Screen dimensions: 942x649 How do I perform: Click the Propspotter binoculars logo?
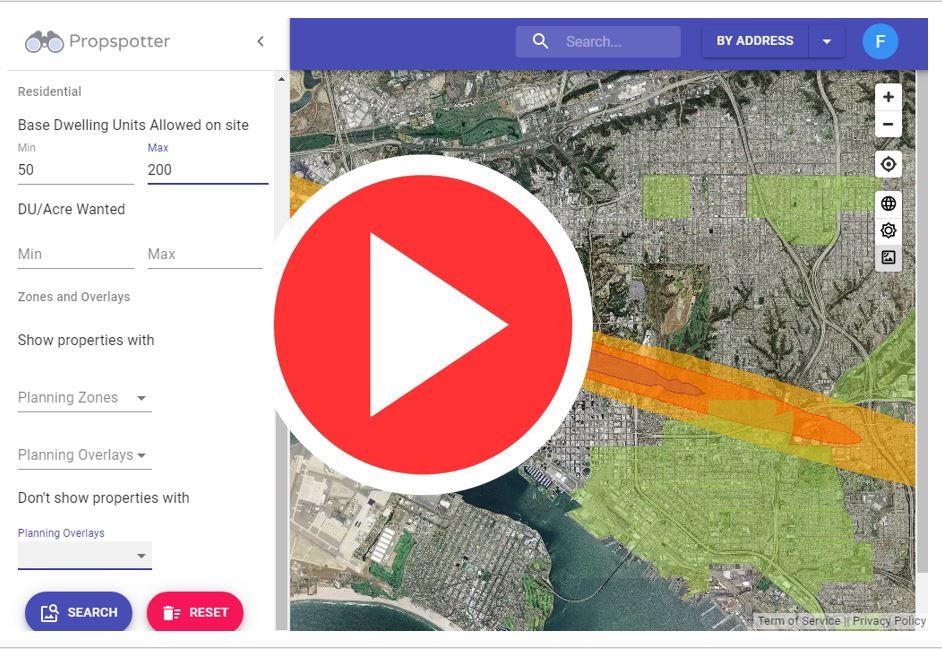(x=44, y=41)
